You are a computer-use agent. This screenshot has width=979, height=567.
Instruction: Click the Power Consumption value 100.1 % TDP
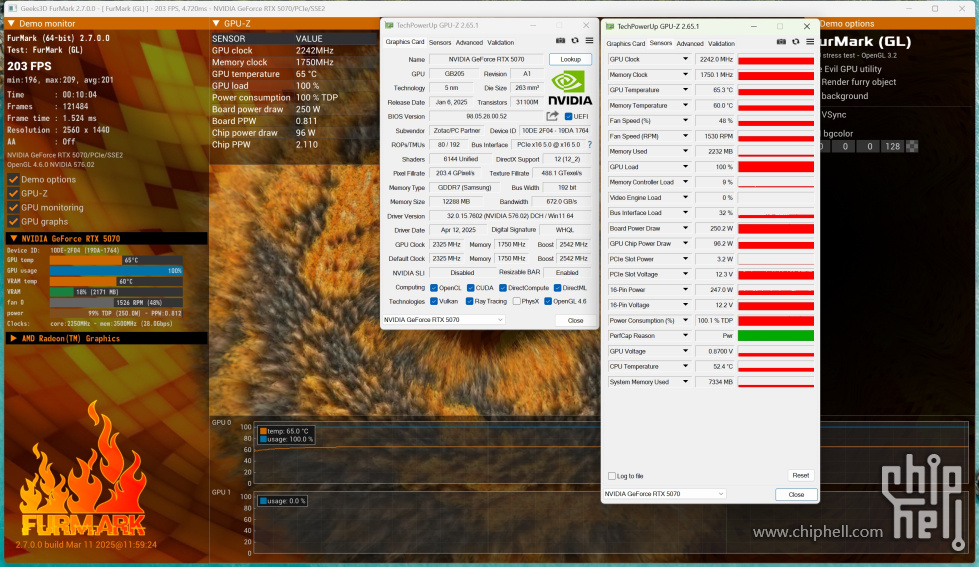click(715, 320)
